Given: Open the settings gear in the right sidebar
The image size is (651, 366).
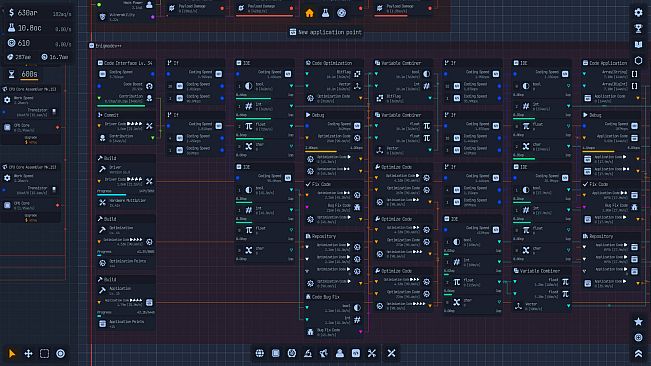Looking at the screenshot, I should (x=639, y=12).
